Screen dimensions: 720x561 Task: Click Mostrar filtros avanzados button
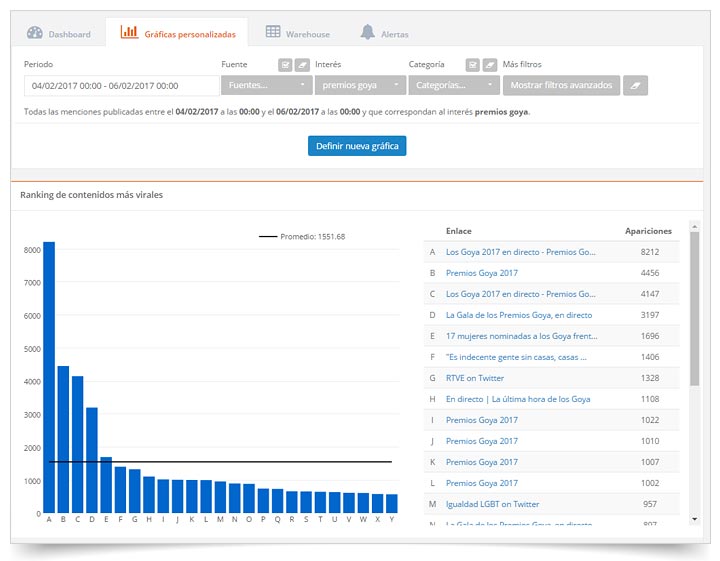[561, 85]
